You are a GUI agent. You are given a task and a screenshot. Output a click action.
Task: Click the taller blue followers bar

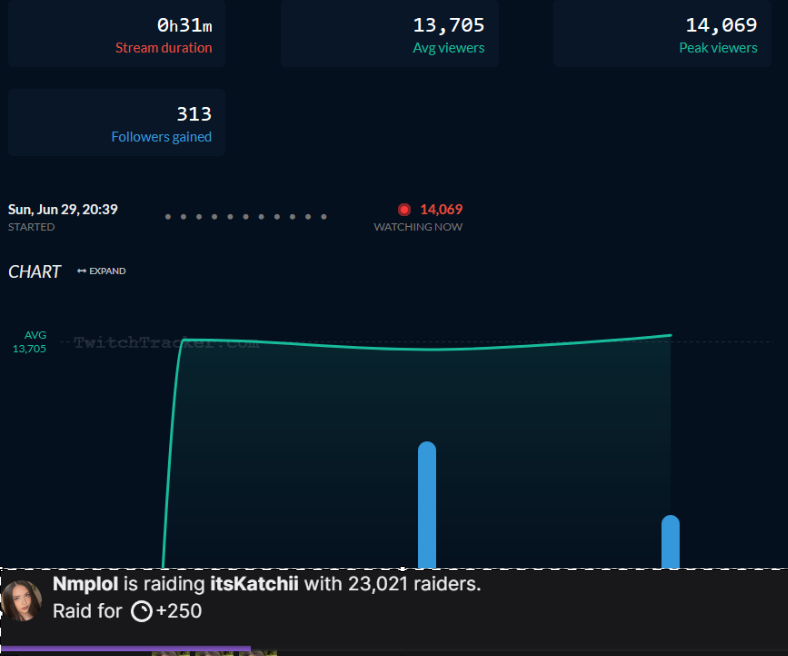tap(427, 505)
